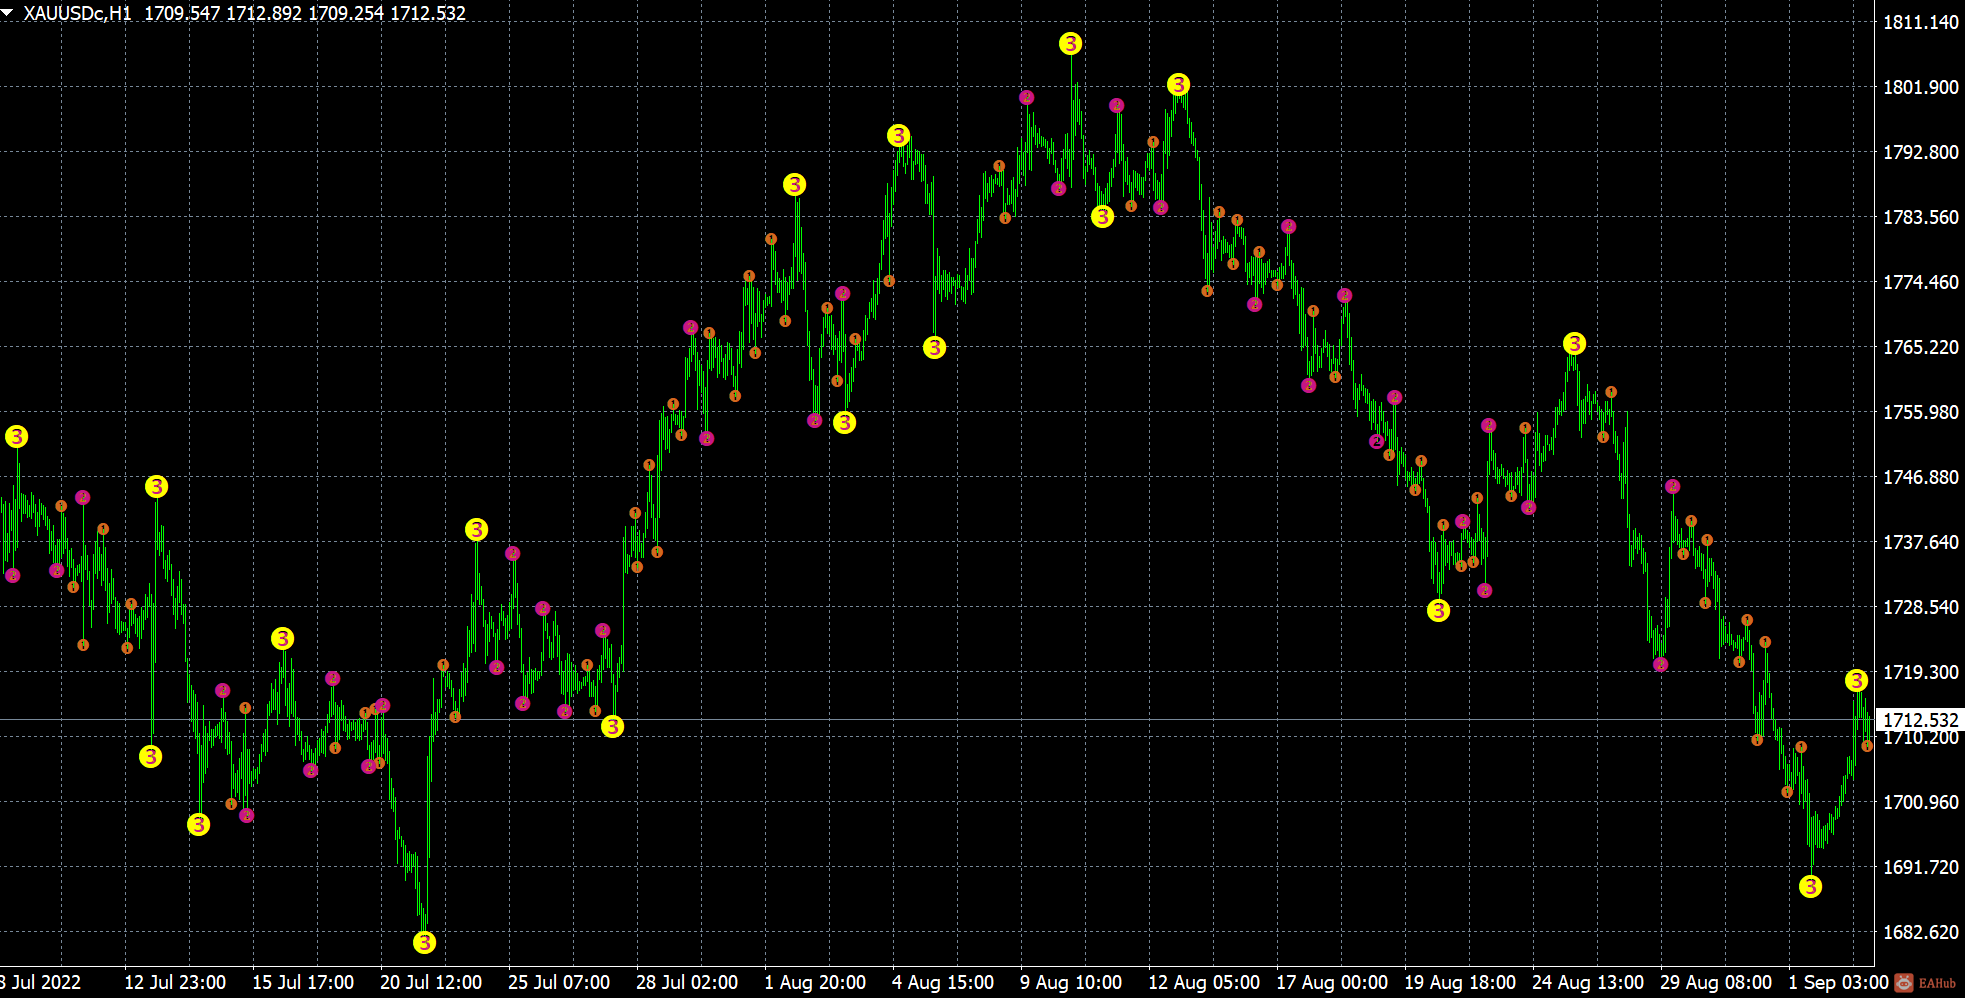
Task: Click the 1737.640 price axis label
Action: [1920, 542]
